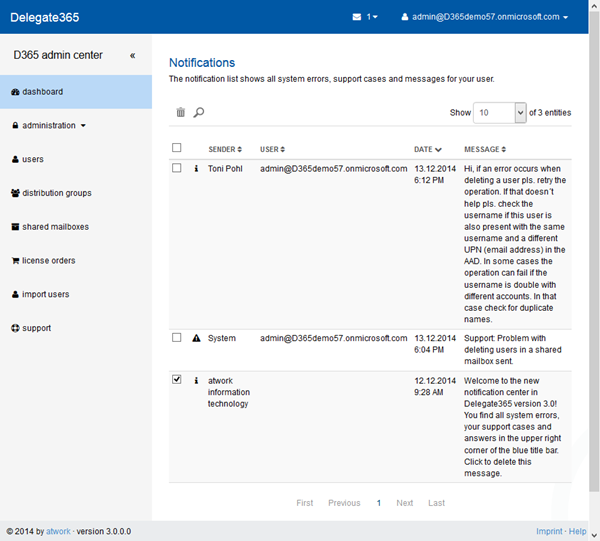The image size is (600, 541).
Task: Toggle the select-all checkbox in table header
Action: [176, 148]
